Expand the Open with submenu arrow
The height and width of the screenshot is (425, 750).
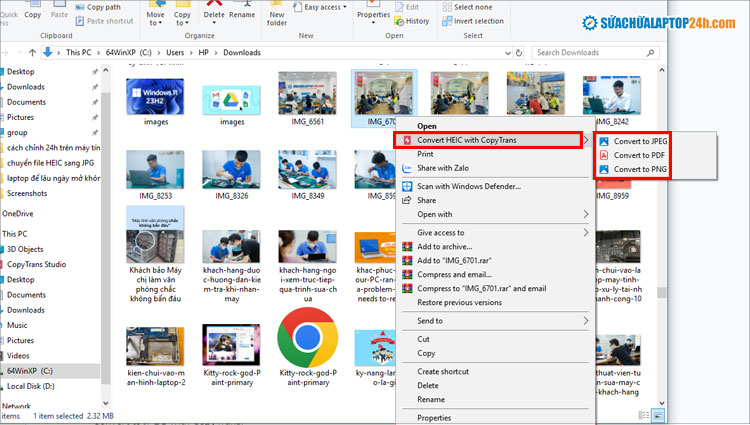pos(585,214)
